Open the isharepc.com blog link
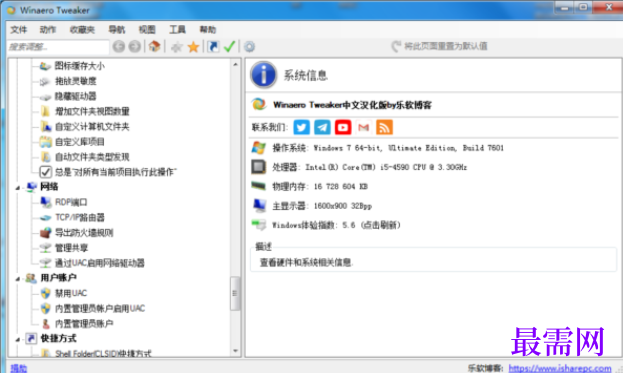 point(560,368)
